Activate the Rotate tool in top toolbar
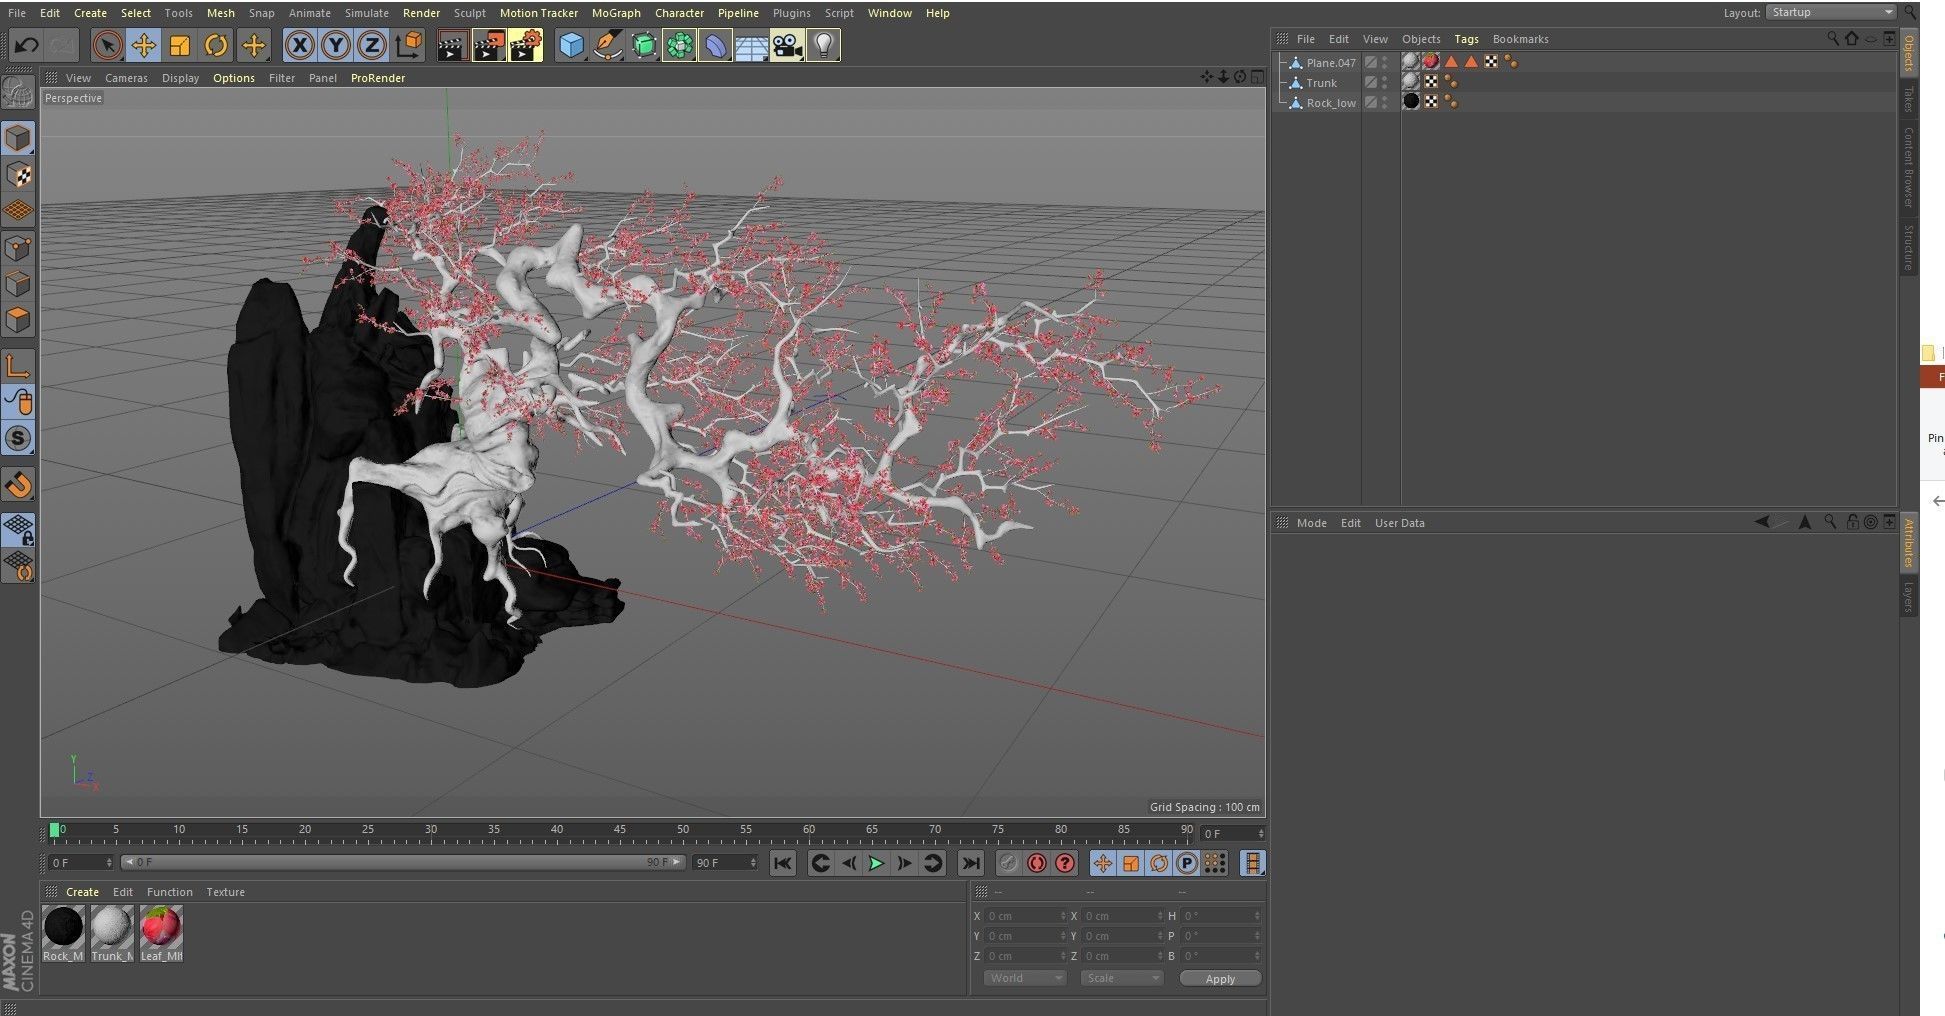Screen dimensions: 1945x1016 point(216,45)
